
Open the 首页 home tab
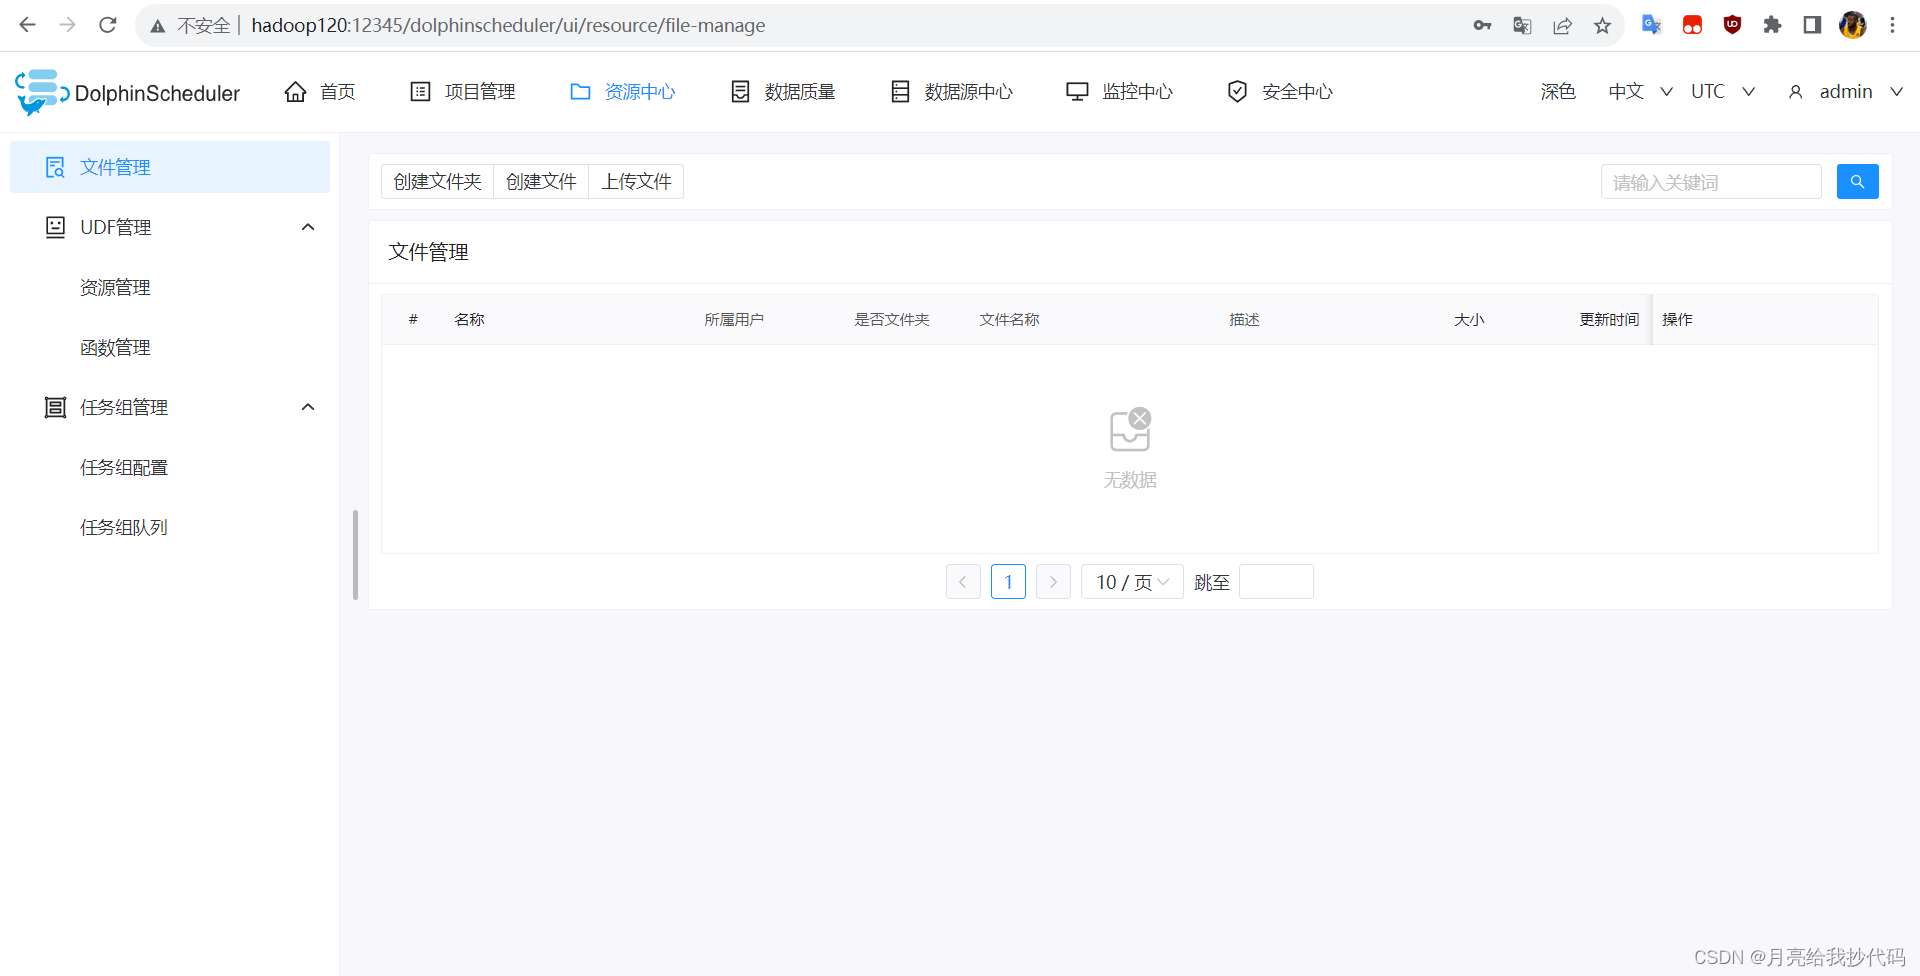tap(320, 92)
